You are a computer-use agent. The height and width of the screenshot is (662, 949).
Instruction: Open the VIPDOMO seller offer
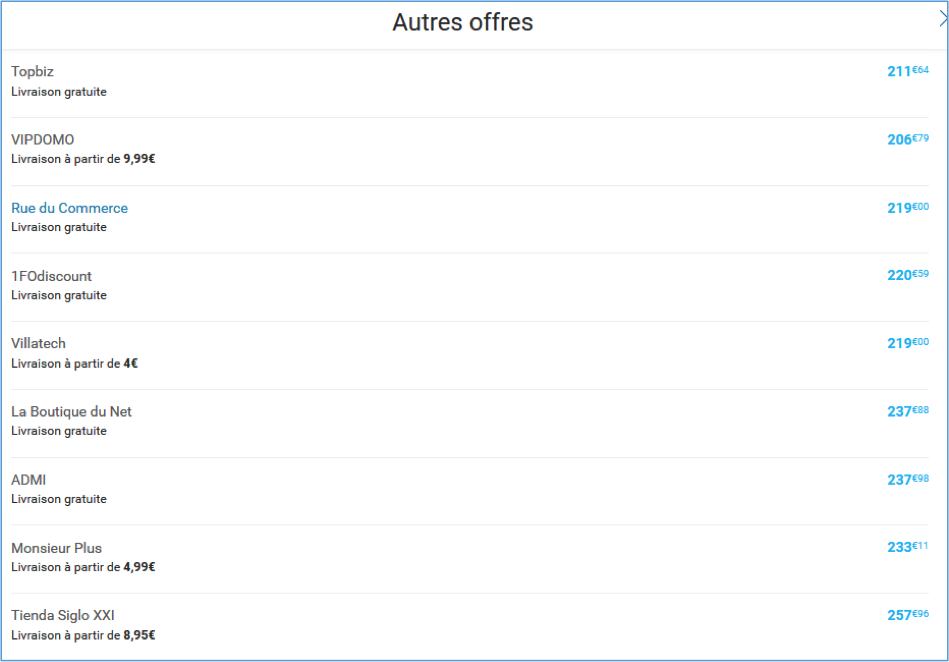pos(42,140)
